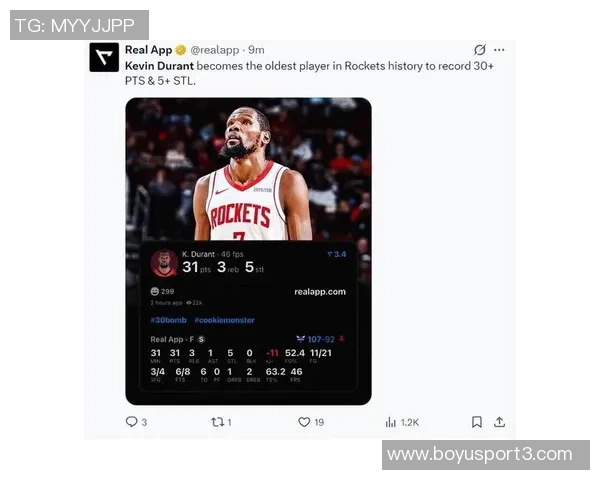The image size is (600, 480).
Task: View post analytics bar chart icon
Action: tap(390, 422)
